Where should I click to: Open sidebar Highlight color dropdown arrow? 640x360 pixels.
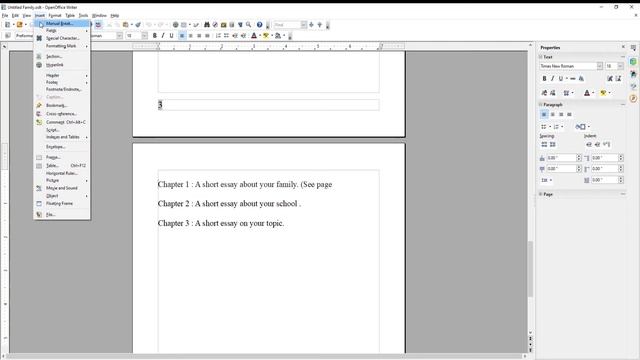609,93
